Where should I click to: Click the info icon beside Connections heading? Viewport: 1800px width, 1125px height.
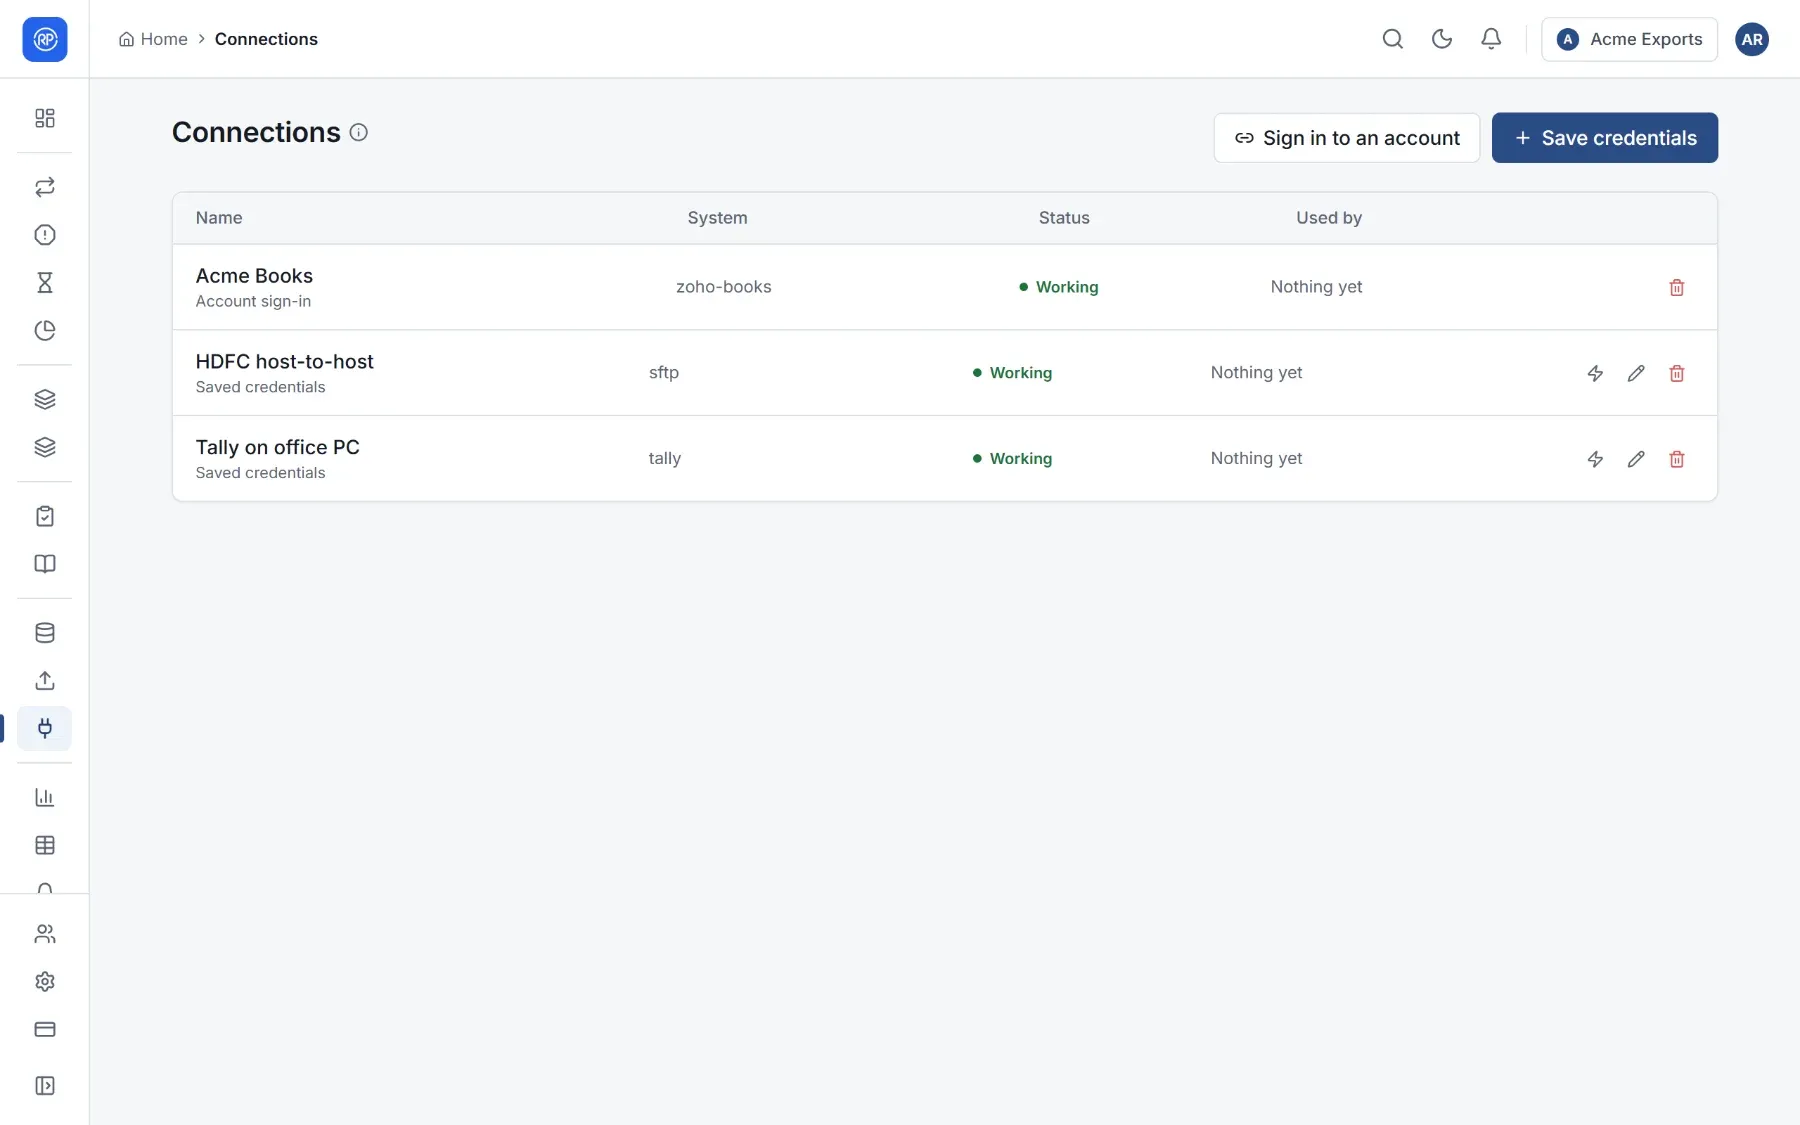[x=359, y=132]
